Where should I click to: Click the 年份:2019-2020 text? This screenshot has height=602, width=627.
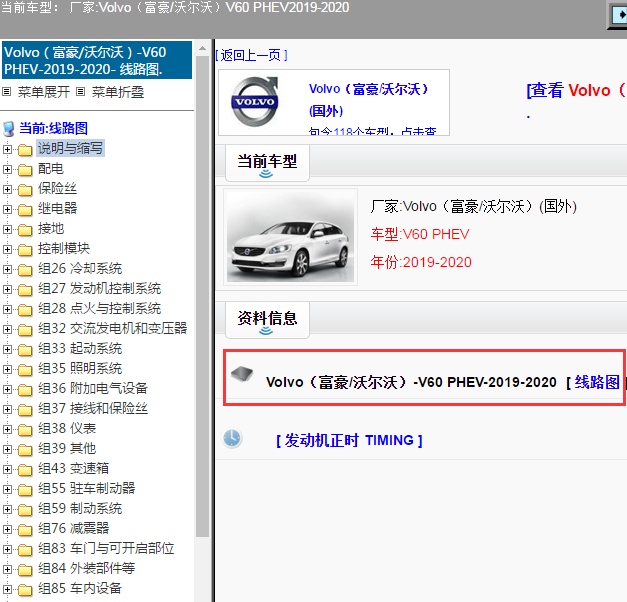coord(421,262)
